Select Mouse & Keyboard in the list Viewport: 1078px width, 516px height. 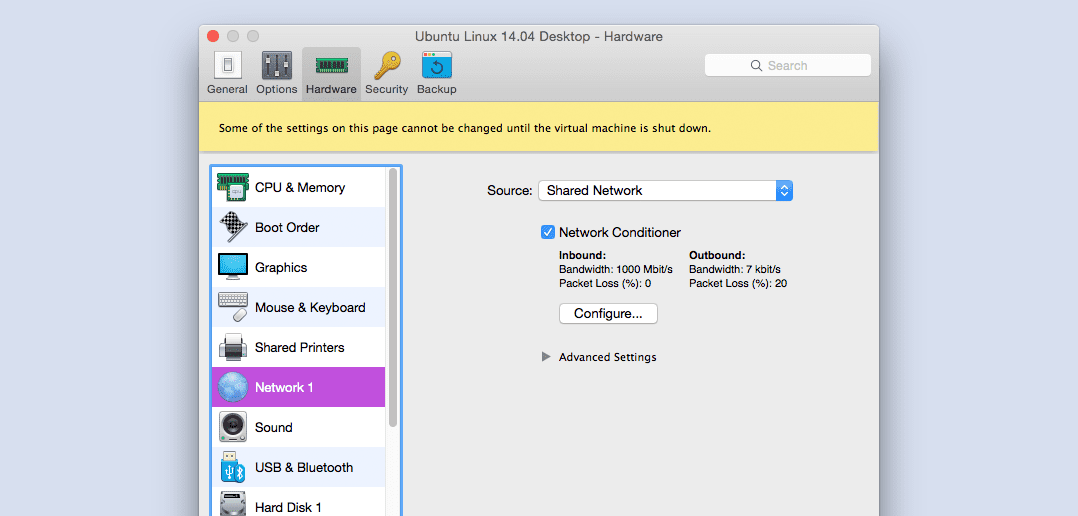tap(298, 306)
